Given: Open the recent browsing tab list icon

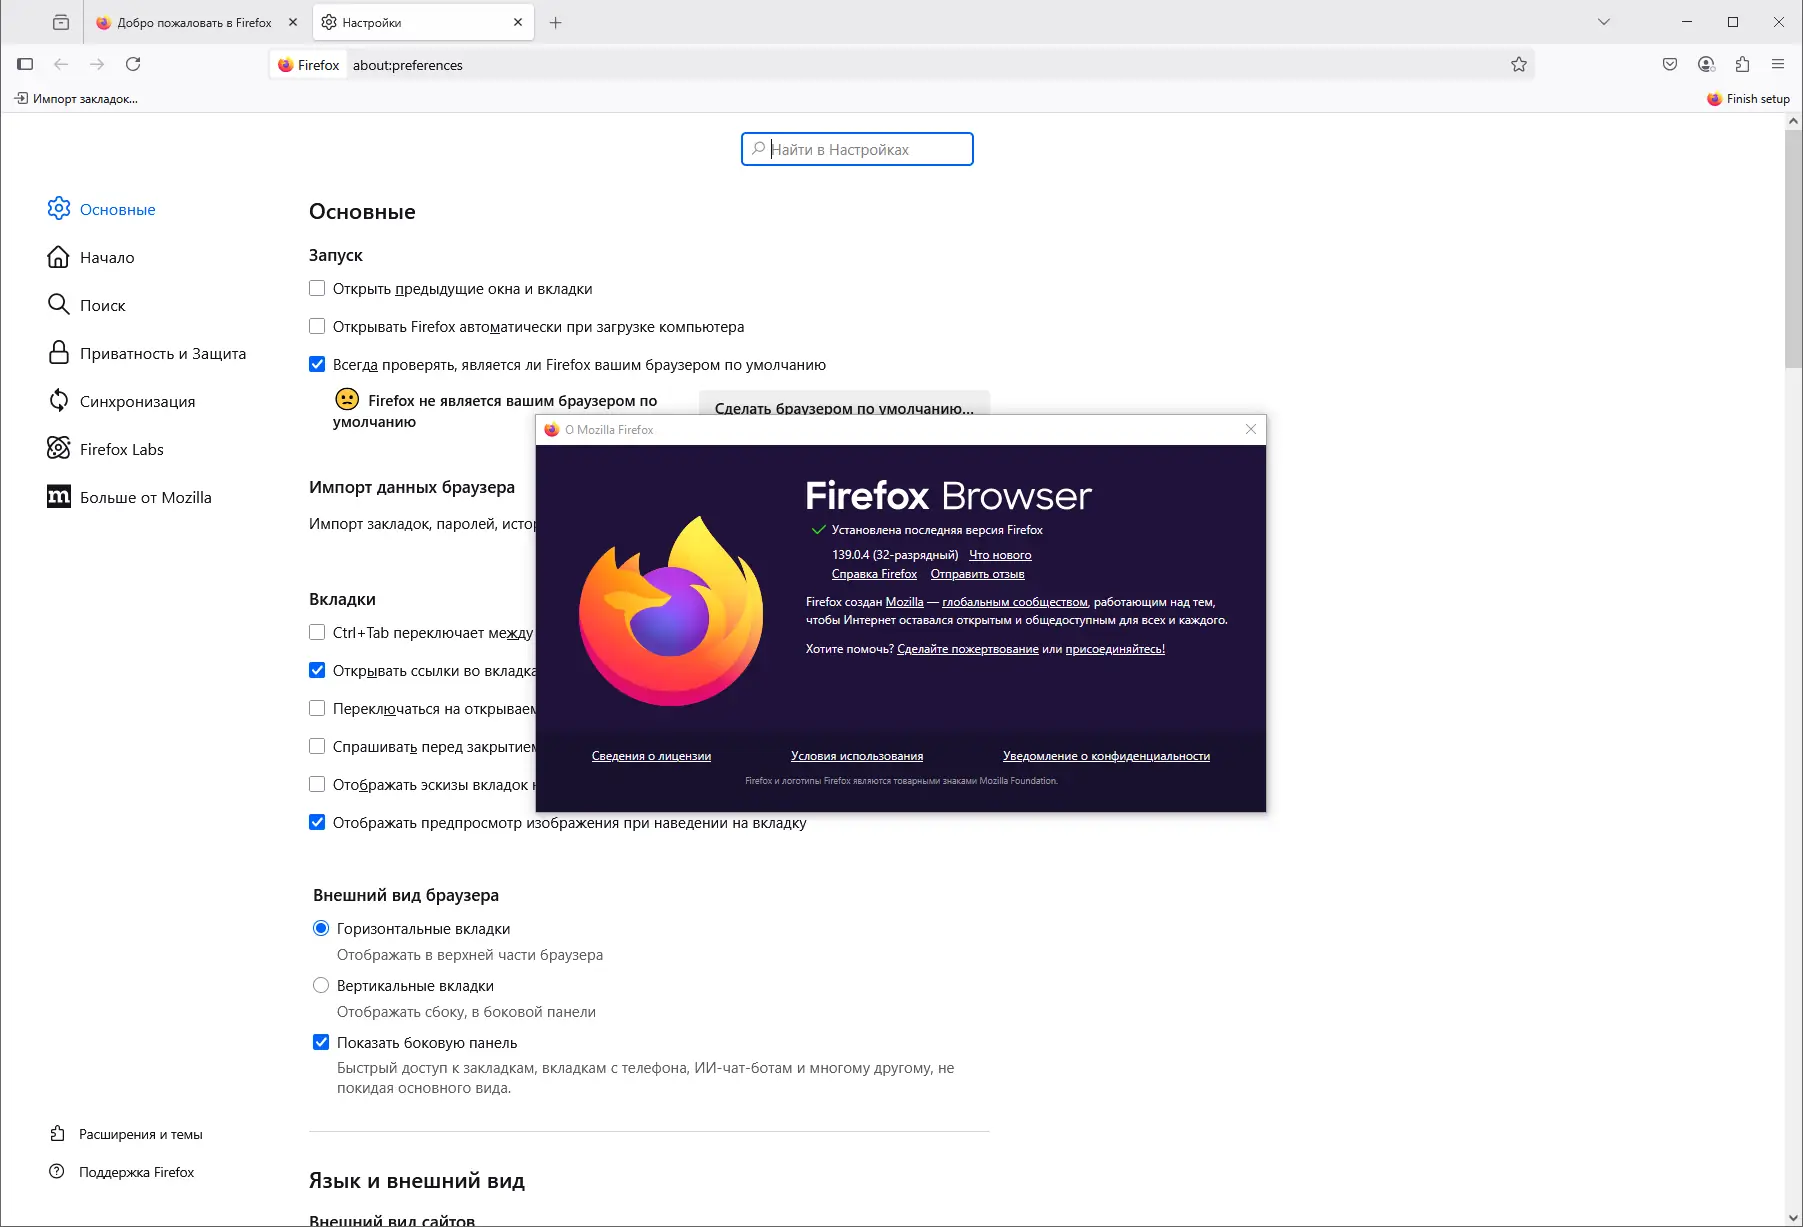Looking at the screenshot, I should [61, 22].
